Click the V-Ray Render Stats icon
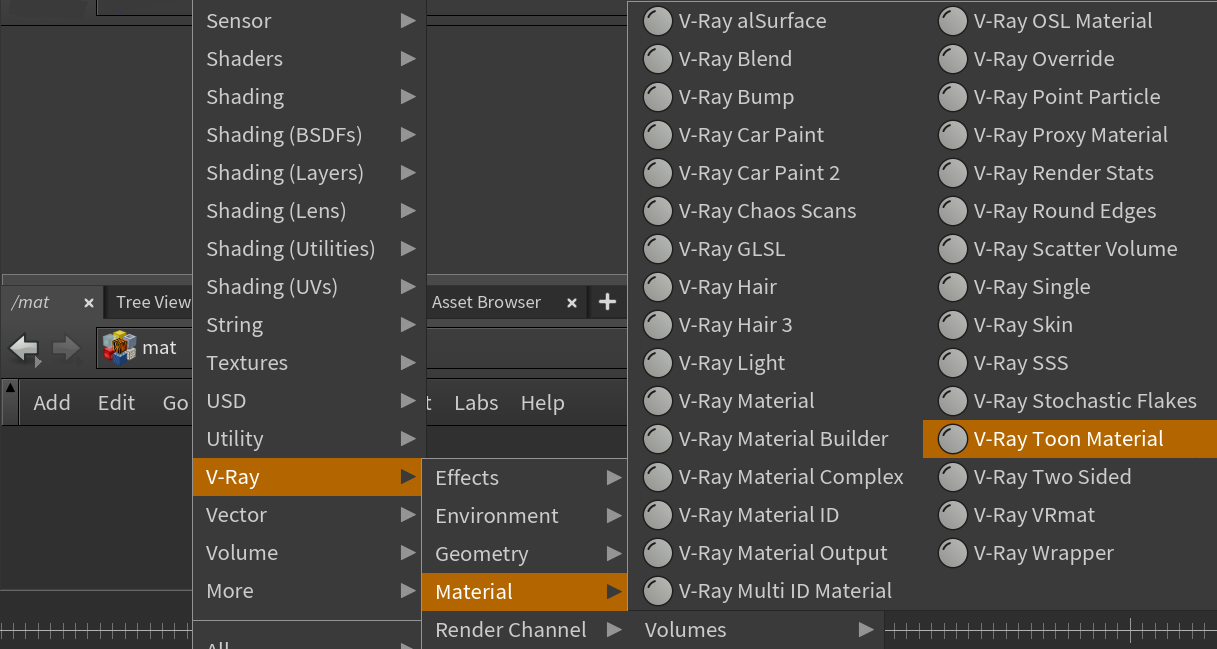The height and width of the screenshot is (649, 1217). 953,173
